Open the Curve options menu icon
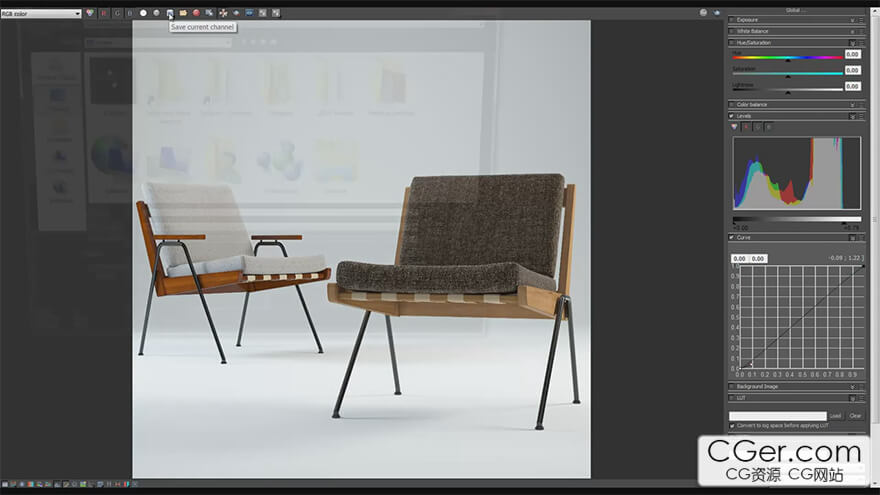This screenshot has height=495, width=880. [x=861, y=238]
